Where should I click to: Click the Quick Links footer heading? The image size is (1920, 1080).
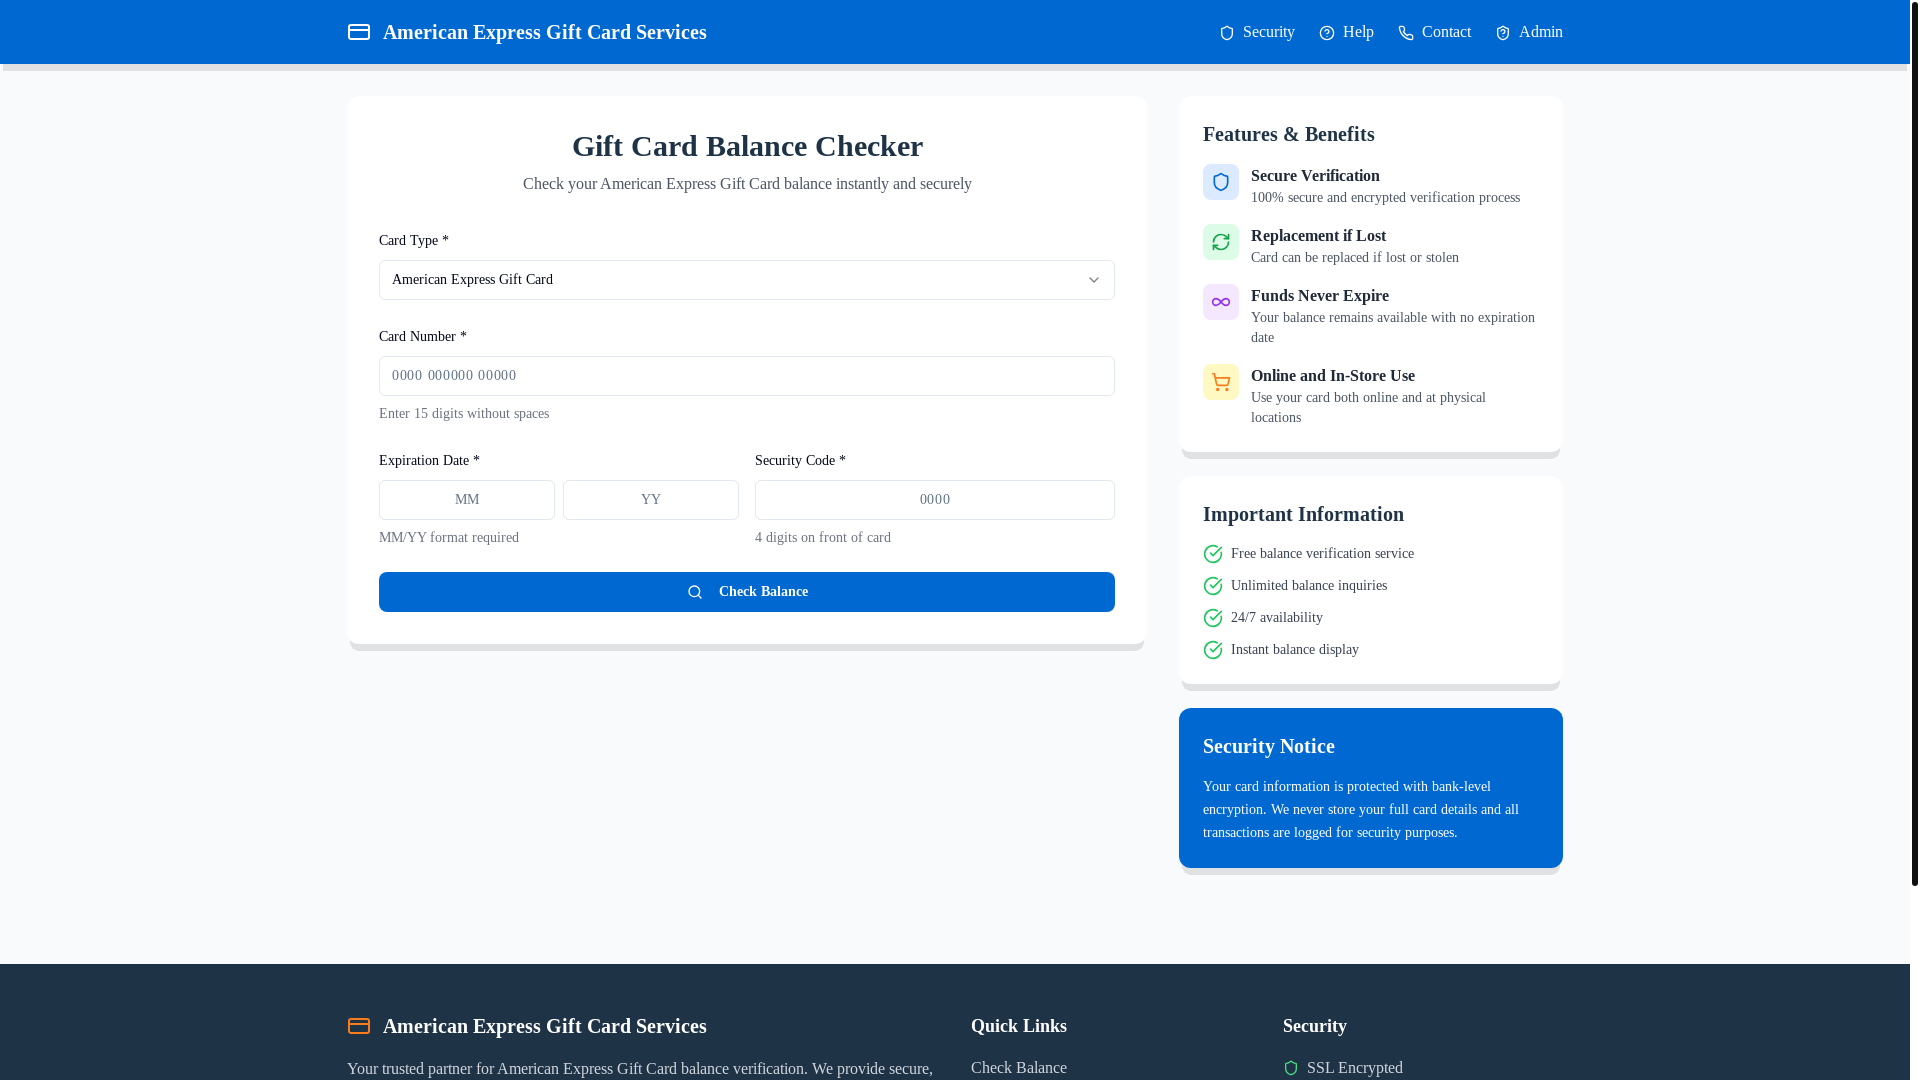tap(1019, 1026)
